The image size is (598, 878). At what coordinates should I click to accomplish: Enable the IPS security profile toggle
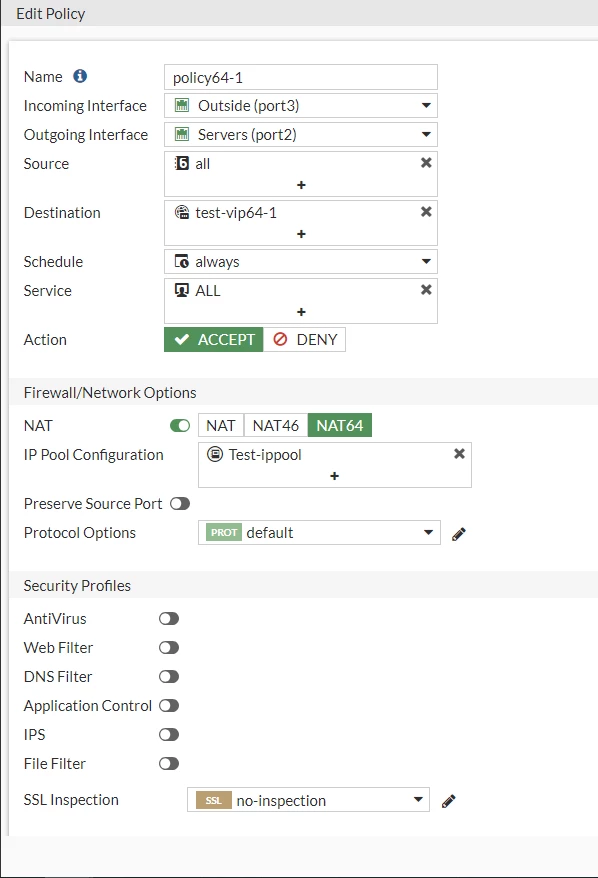[x=169, y=735]
